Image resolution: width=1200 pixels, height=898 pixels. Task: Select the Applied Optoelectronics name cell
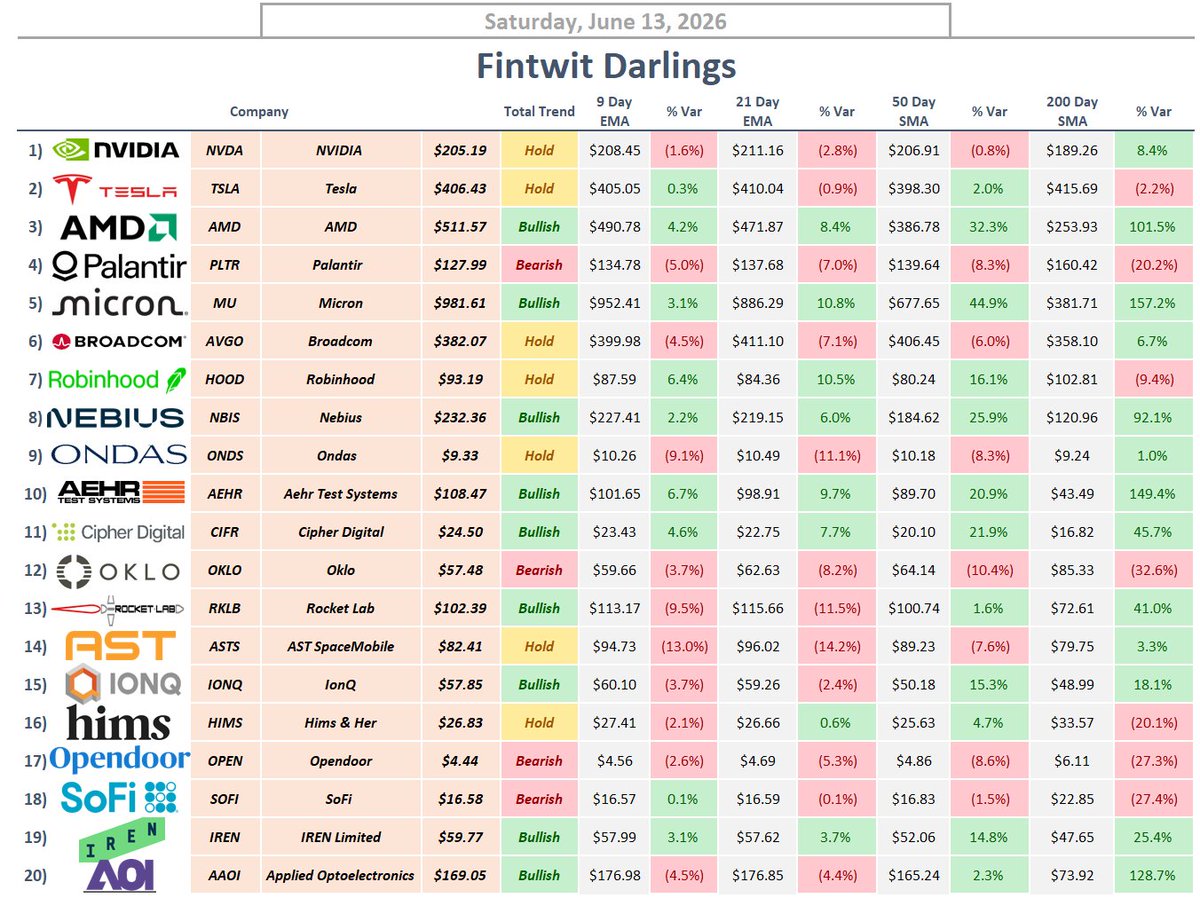340,875
